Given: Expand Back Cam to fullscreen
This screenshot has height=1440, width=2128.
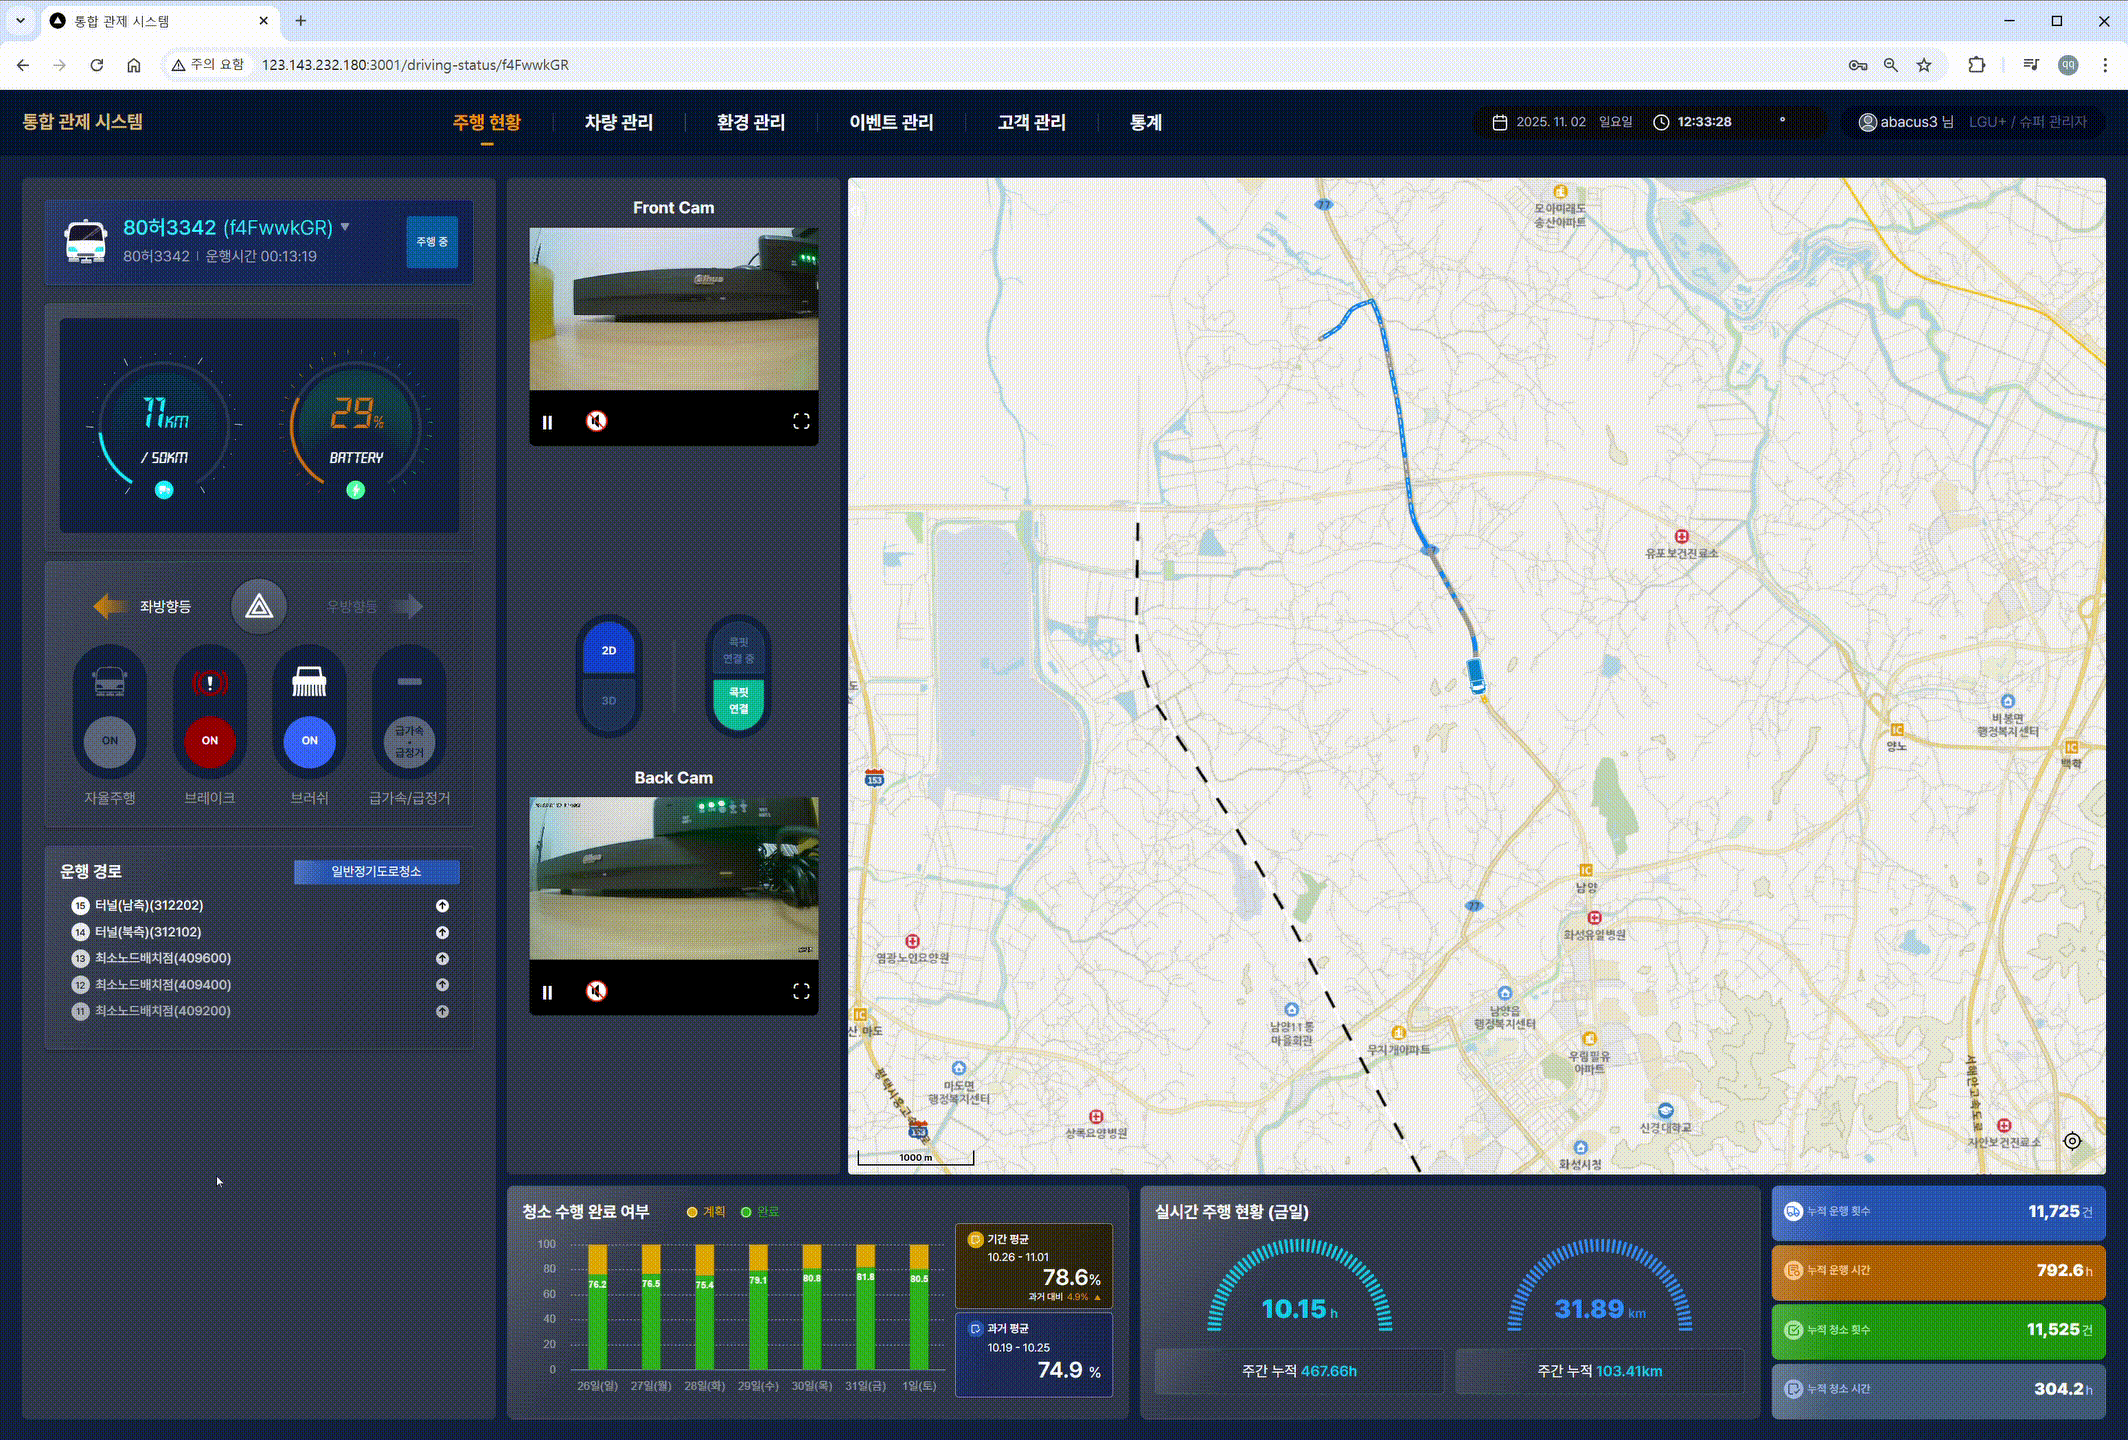Looking at the screenshot, I should point(801,991).
